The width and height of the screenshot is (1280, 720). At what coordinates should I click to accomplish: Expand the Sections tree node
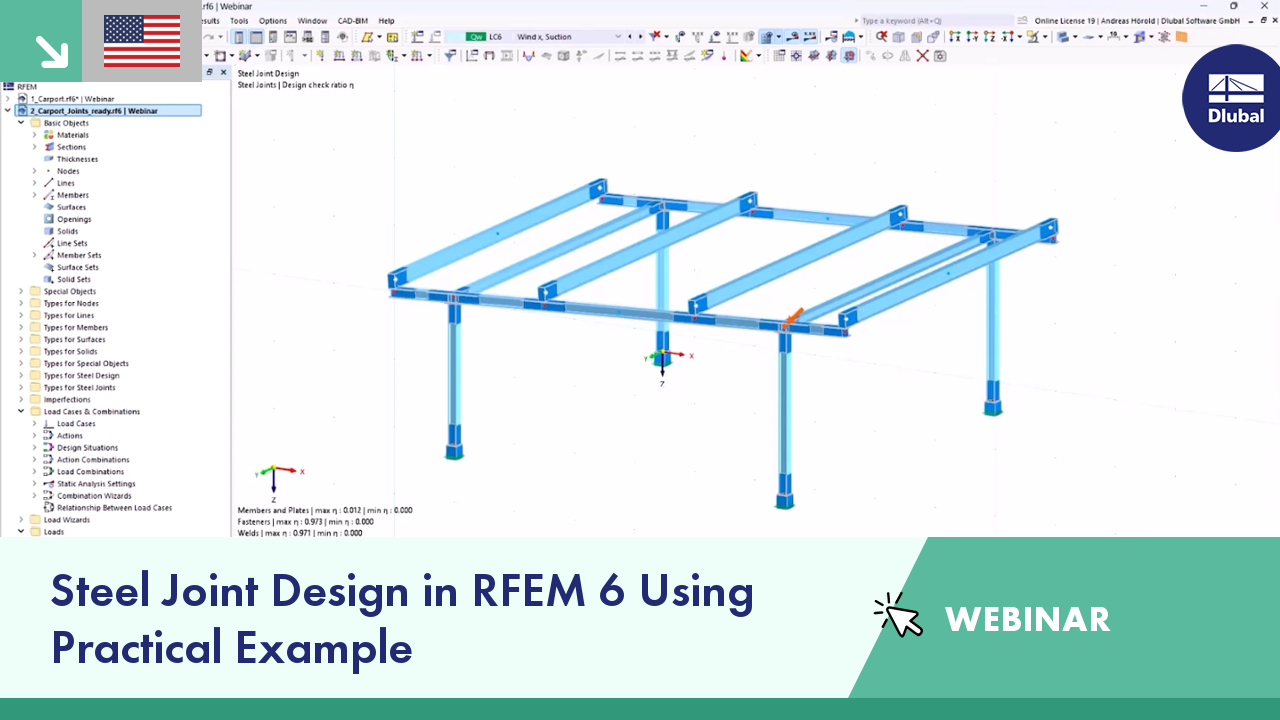34,147
